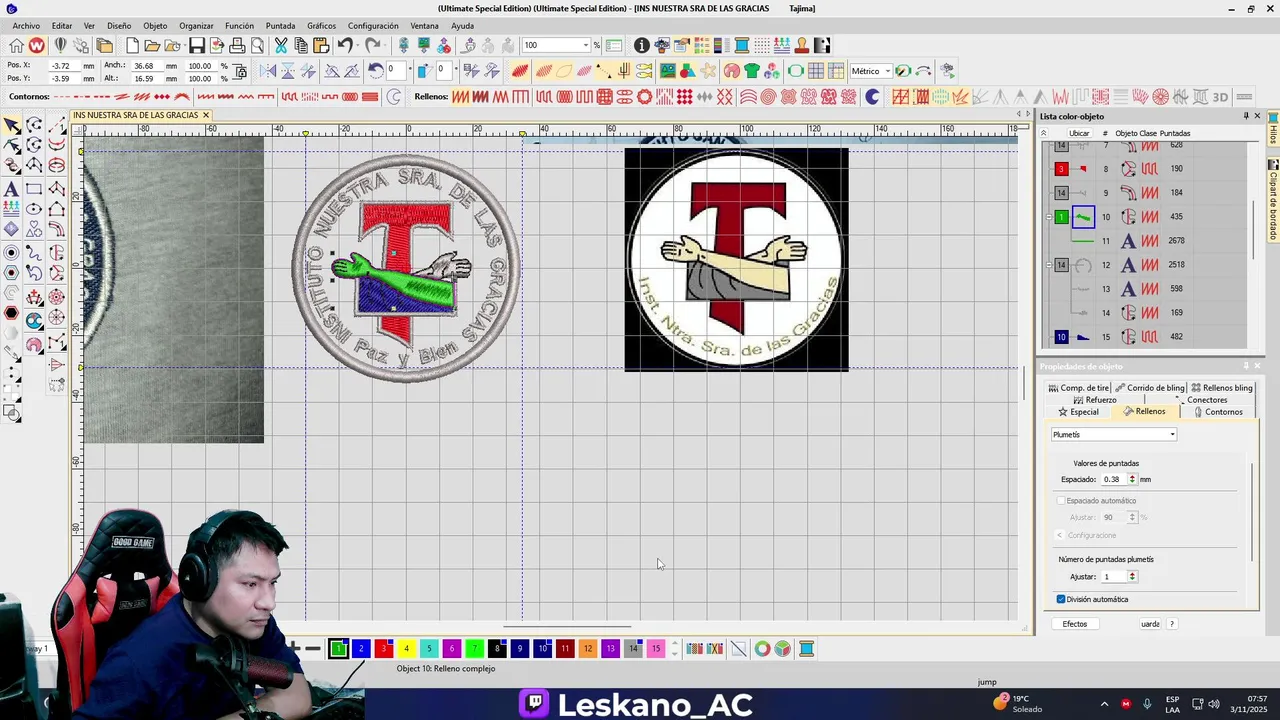Toggle the green hoop display icon
This screenshot has height=720, width=1280.
[x=796, y=70]
